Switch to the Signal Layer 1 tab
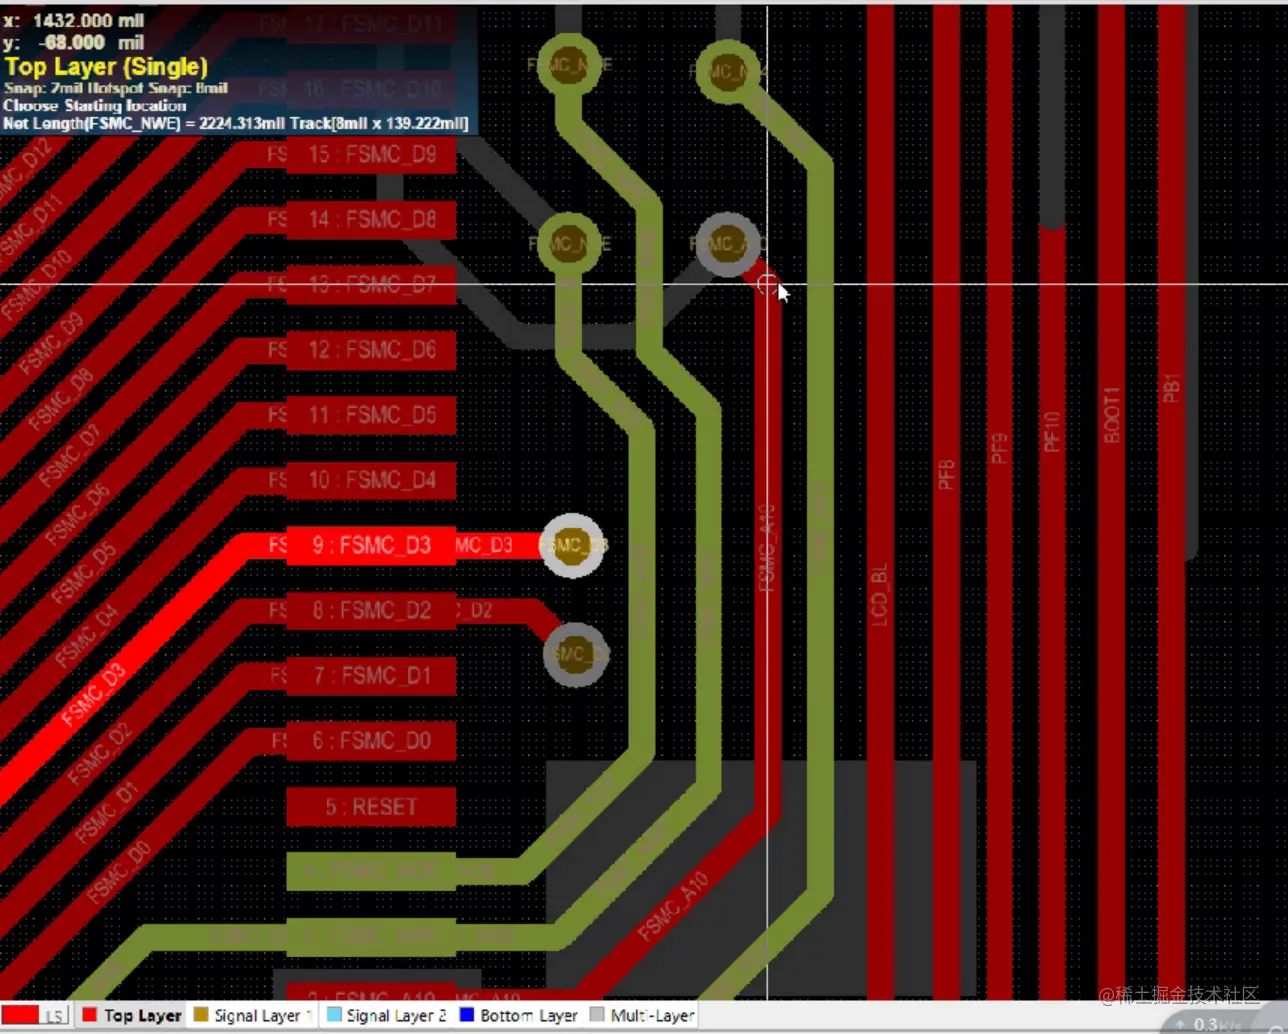The height and width of the screenshot is (1034, 1288). [253, 1015]
